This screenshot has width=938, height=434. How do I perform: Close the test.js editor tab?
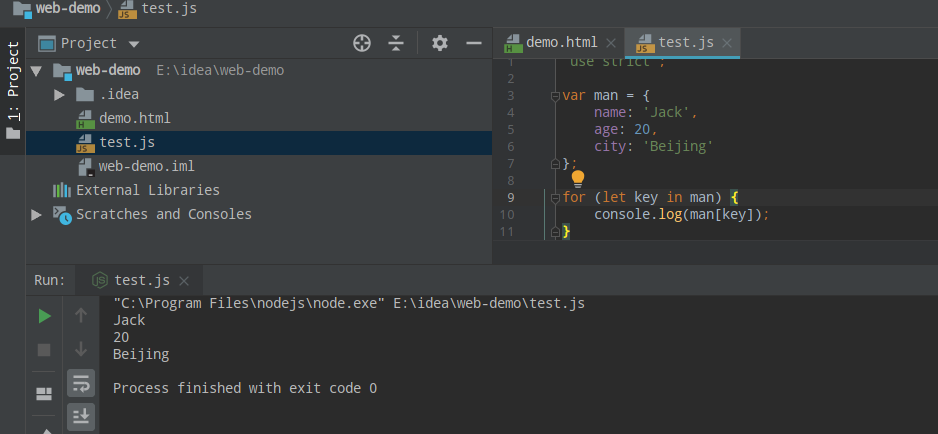point(727,43)
